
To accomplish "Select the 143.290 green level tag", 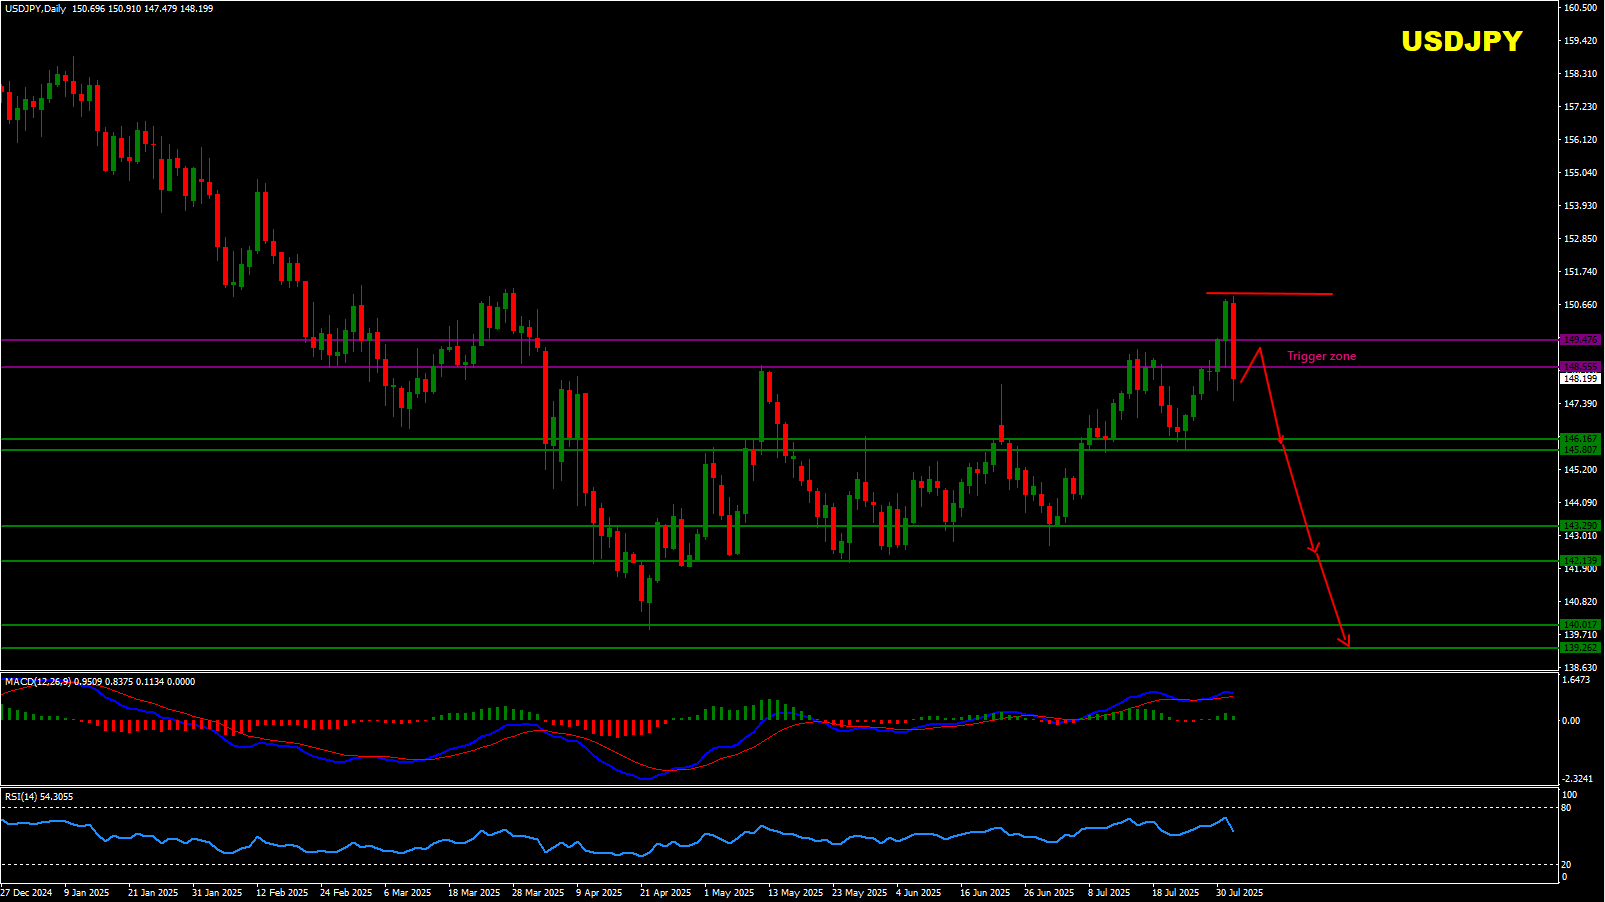I will pyautogui.click(x=1580, y=526).
